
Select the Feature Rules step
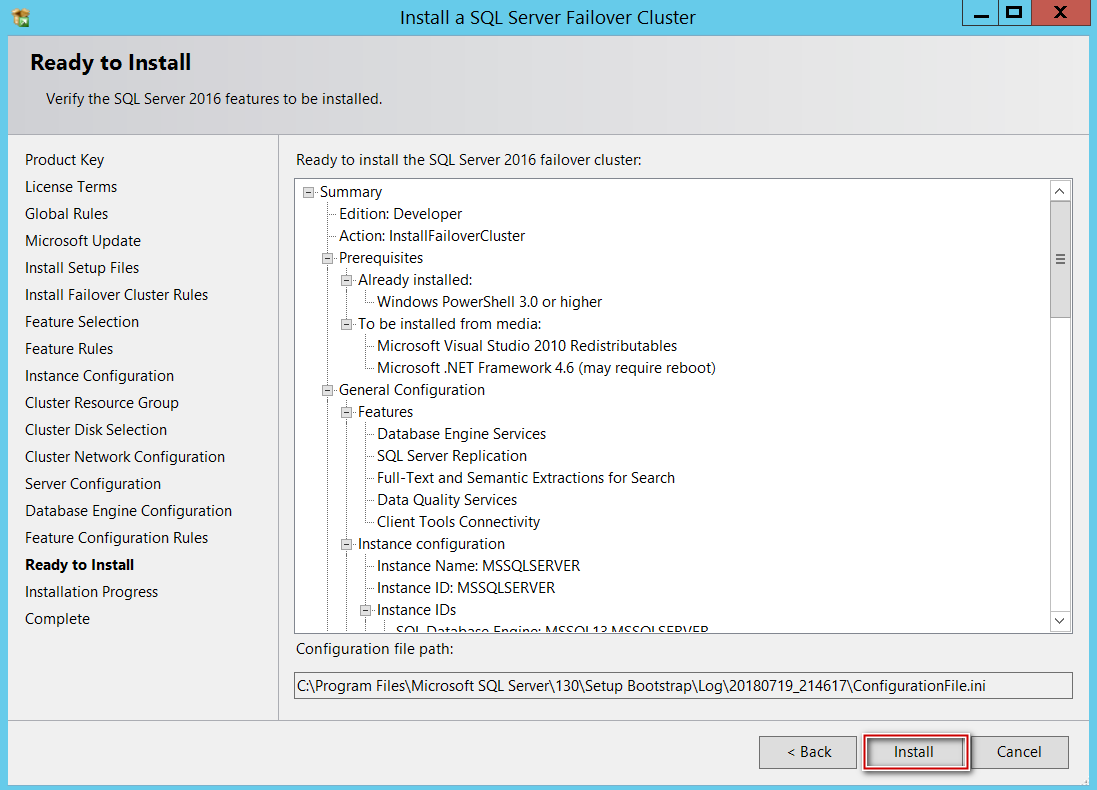tap(69, 348)
